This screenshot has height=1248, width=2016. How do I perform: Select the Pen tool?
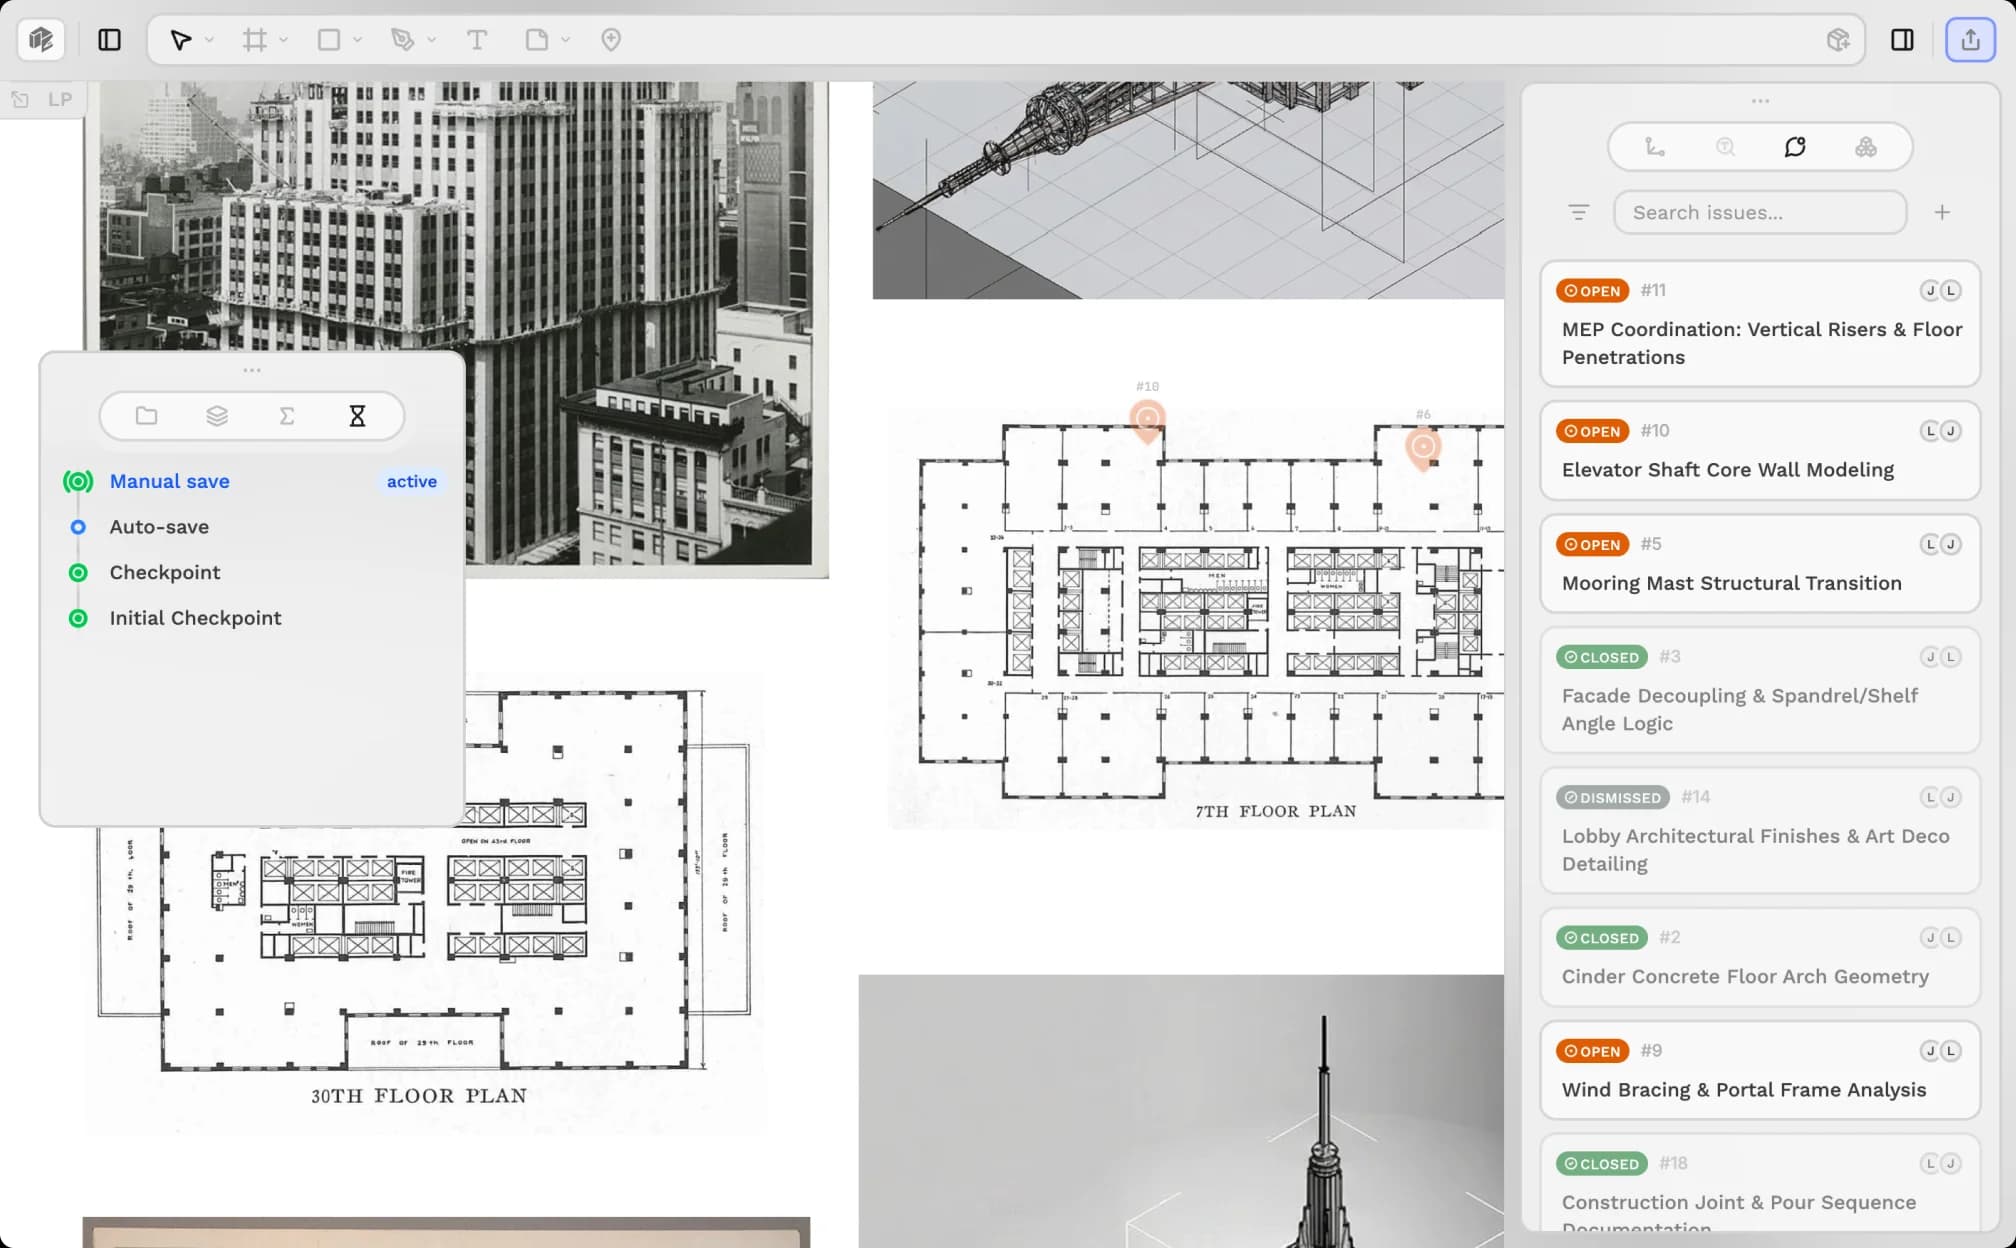coord(402,40)
